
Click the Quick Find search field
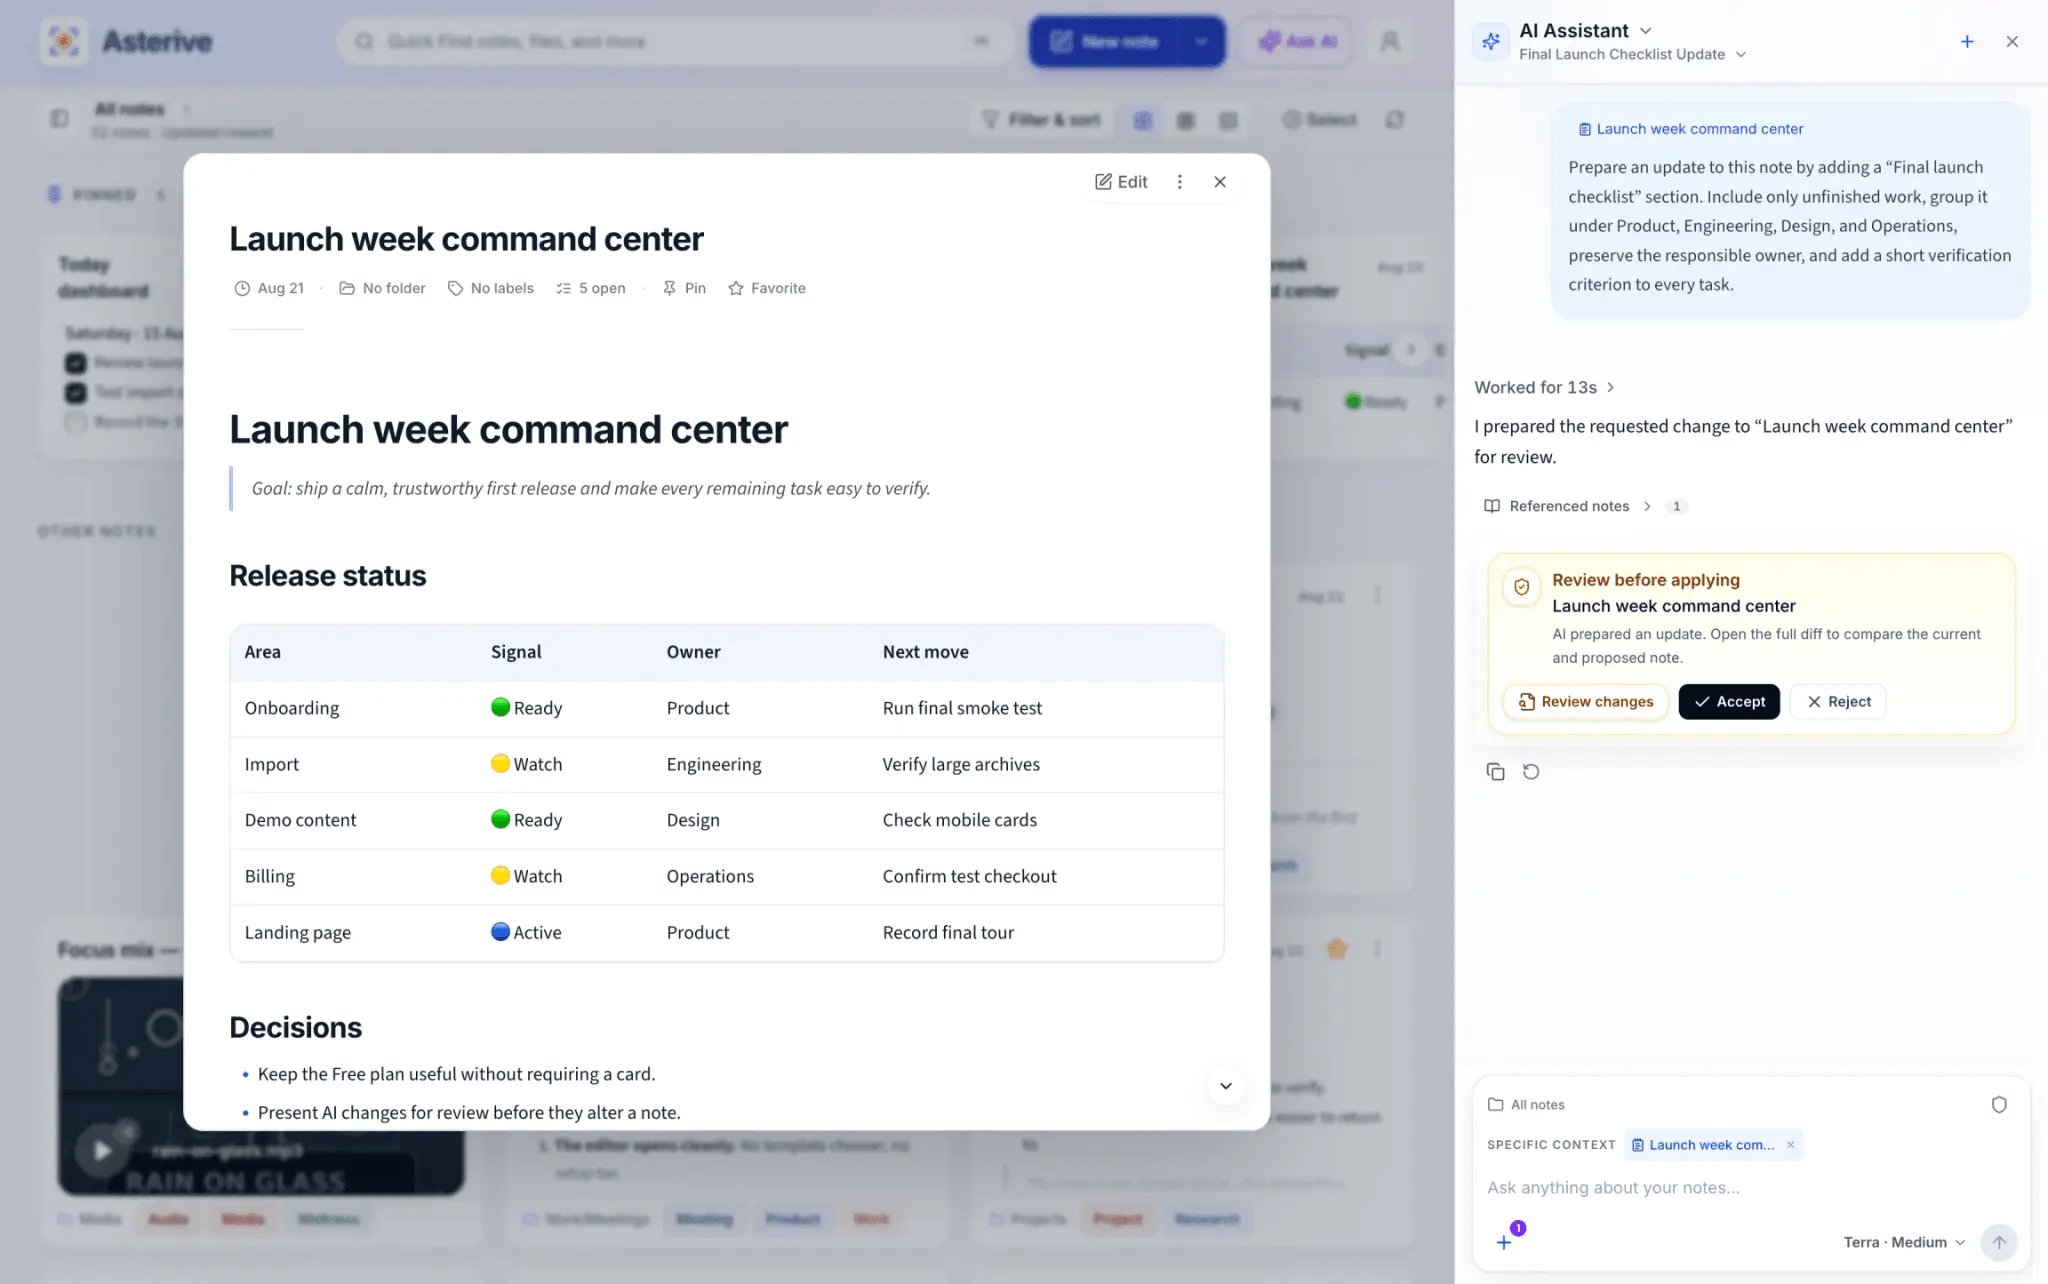tap(675, 41)
